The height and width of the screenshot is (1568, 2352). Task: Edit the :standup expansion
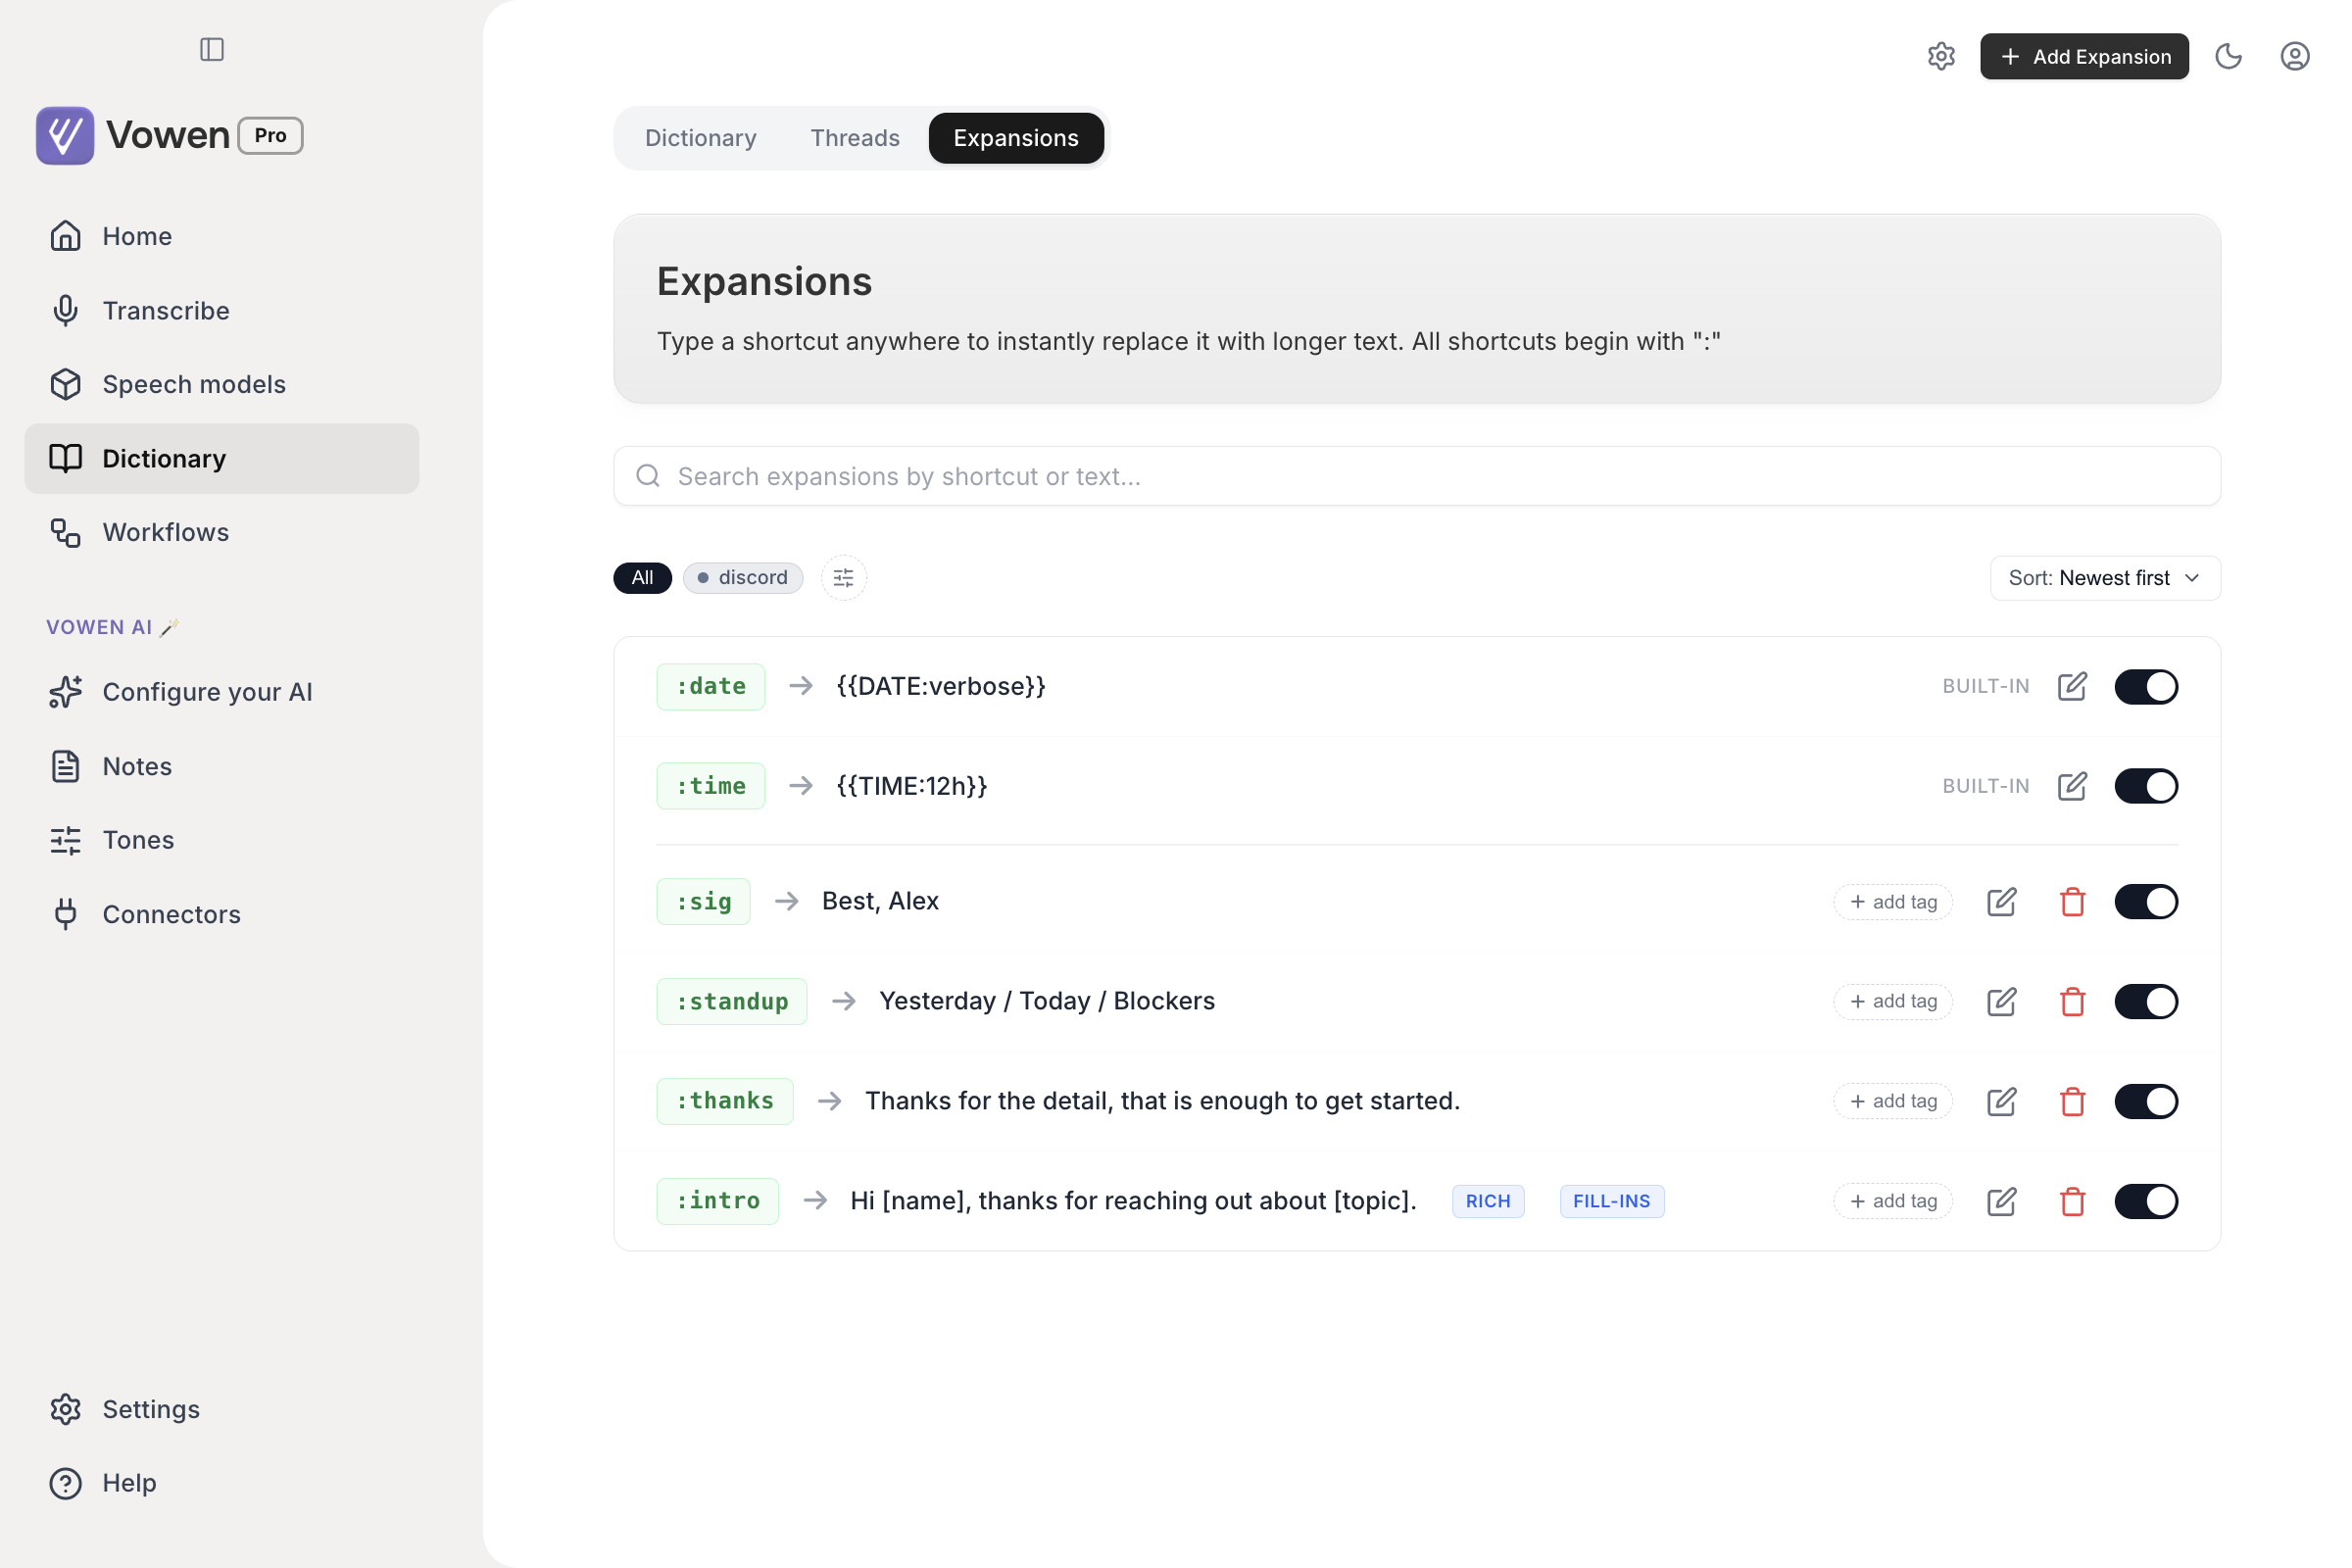tap(2001, 1001)
